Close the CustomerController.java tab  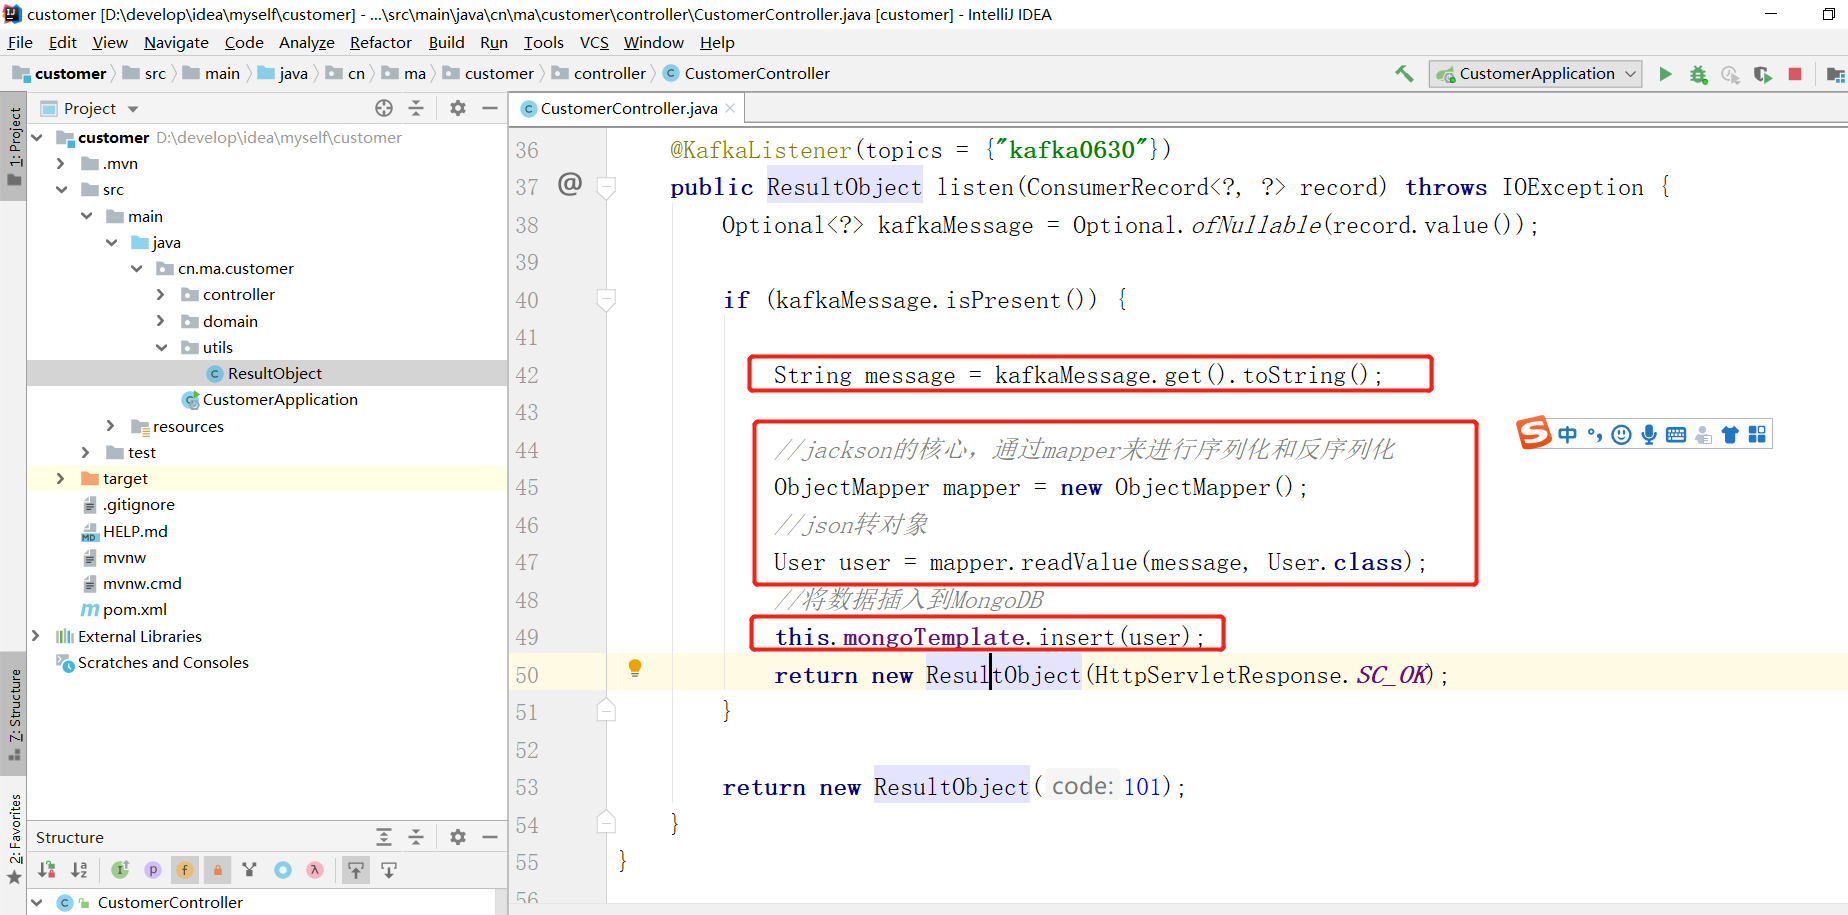coord(731,108)
